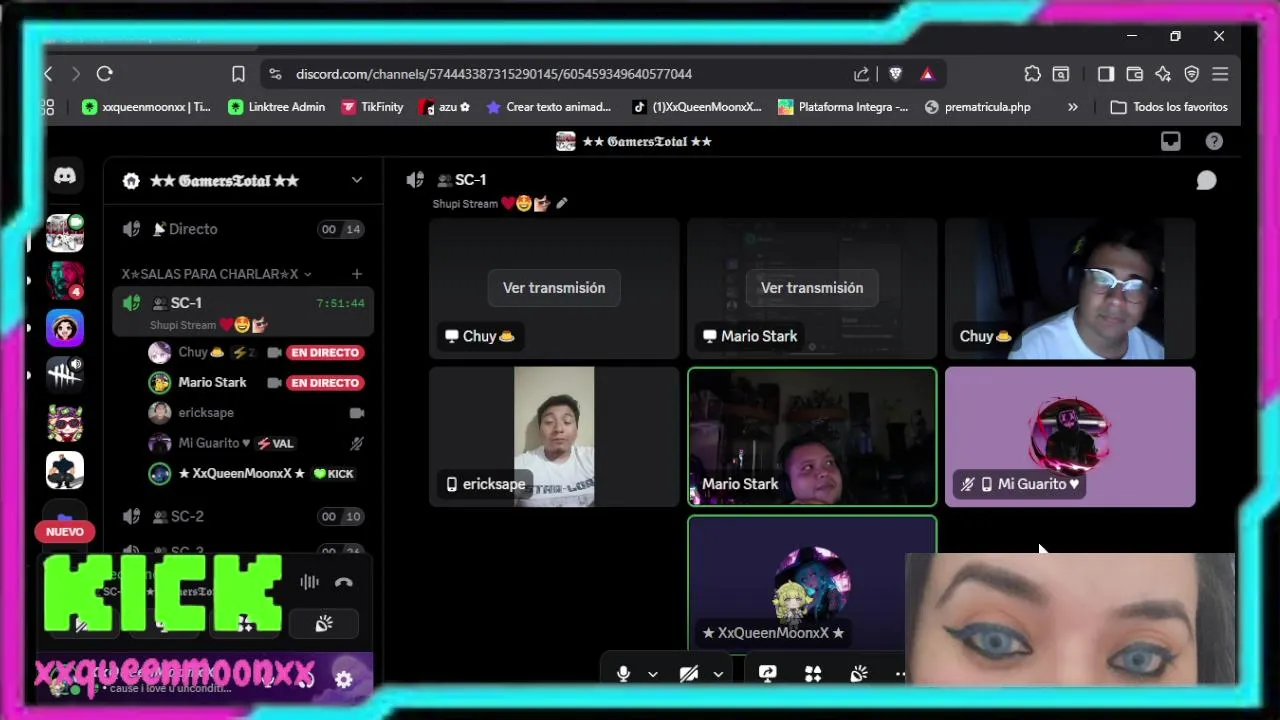This screenshot has width=1280, height=720.
Task: Open Brave VPN shield icon
Action: tap(1191, 74)
